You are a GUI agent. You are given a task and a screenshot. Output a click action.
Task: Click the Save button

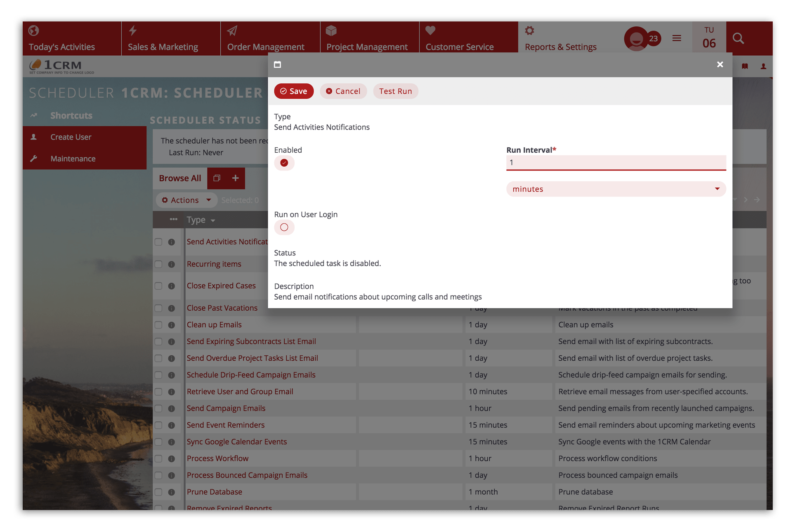coord(293,91)
